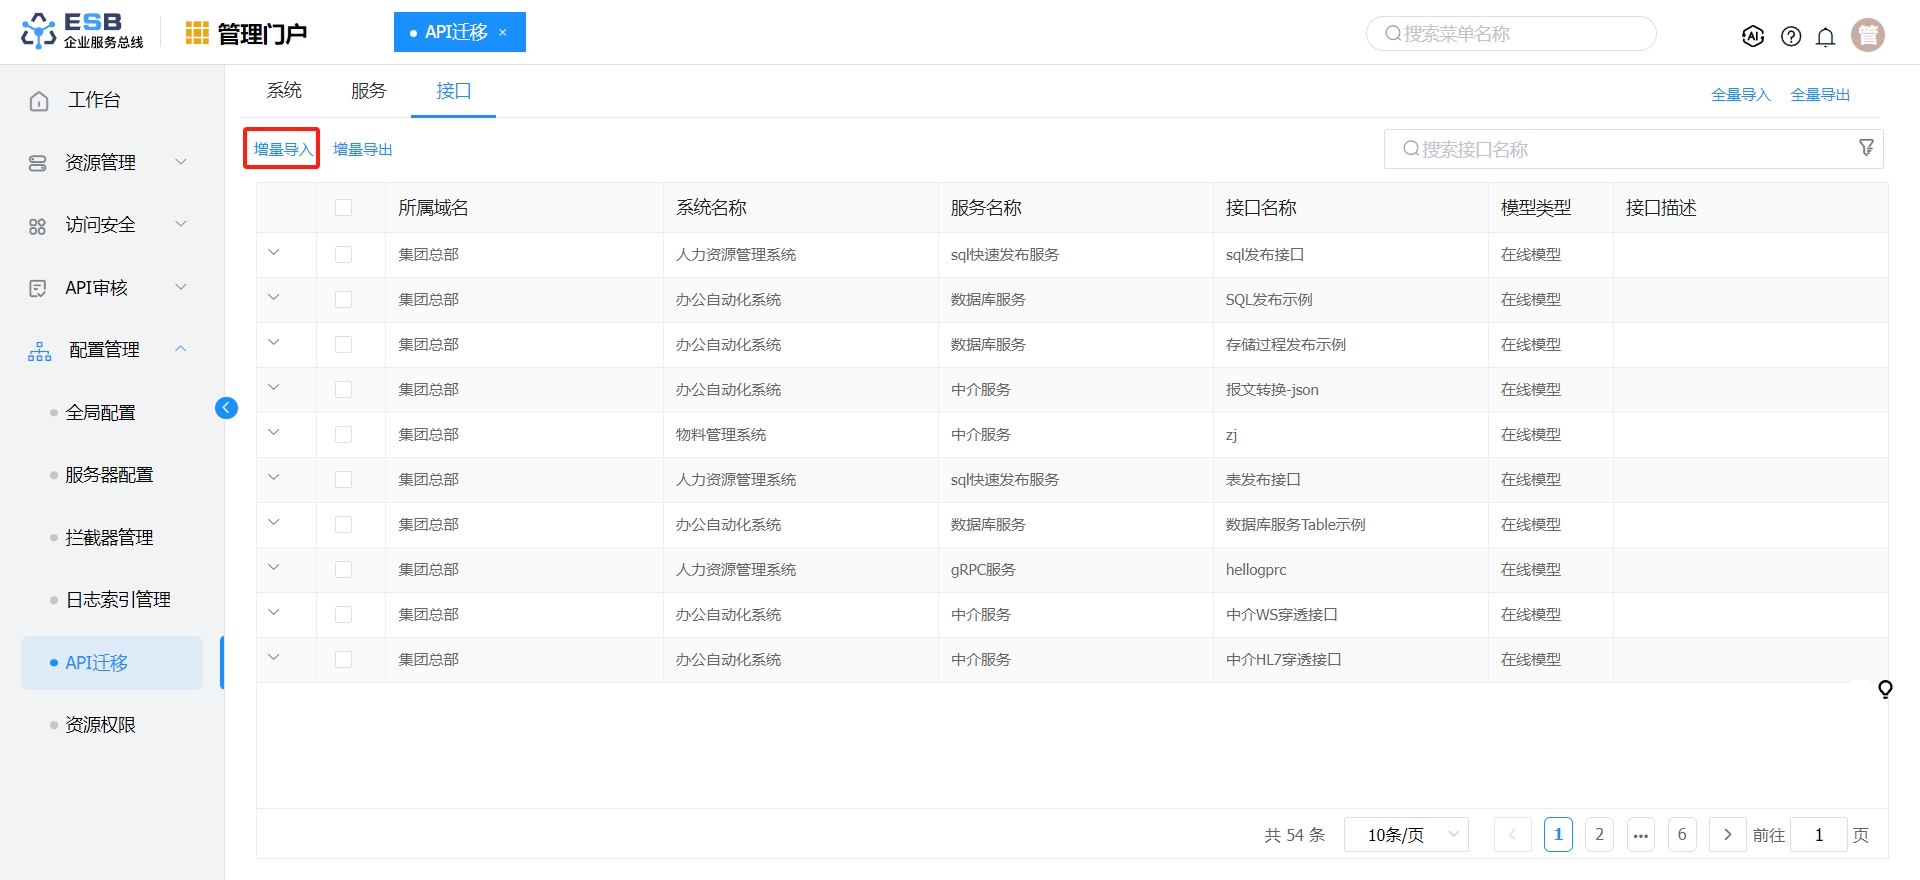Image resolution: width=1920 pixels, height=880 pixels.
Task: Open the 10条/页 page size dropdown
Action: tap(1405, 835)
